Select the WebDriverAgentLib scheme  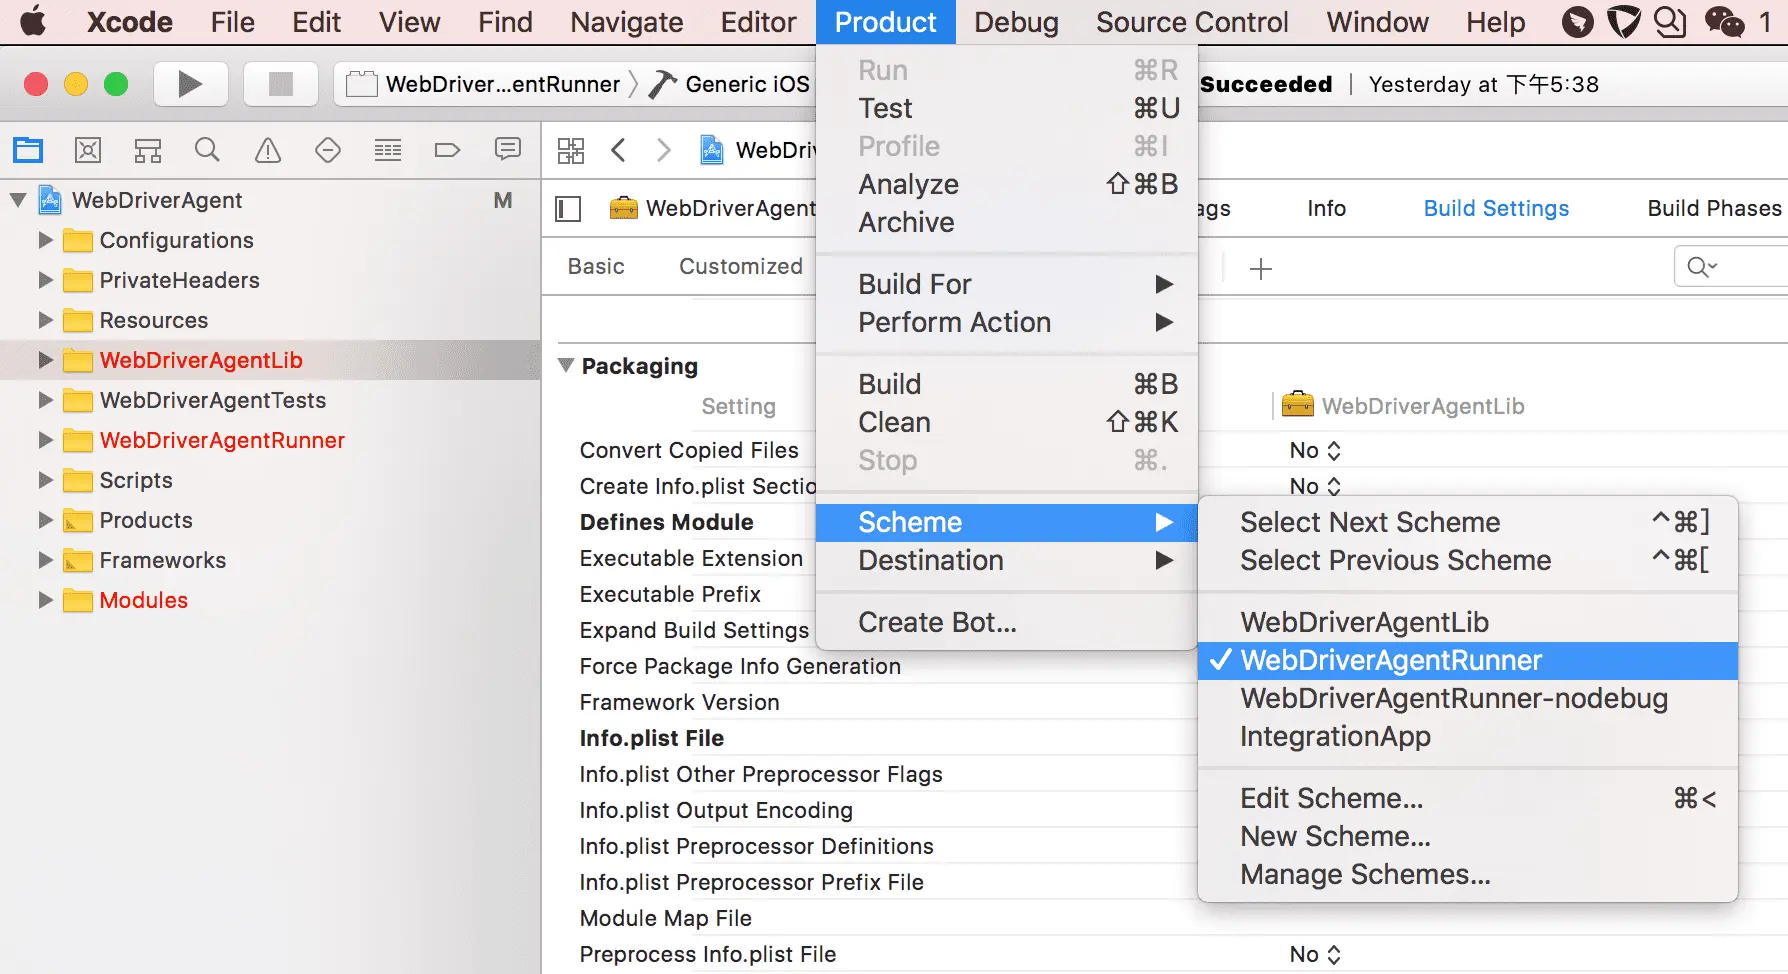[x=1468, y=622]
